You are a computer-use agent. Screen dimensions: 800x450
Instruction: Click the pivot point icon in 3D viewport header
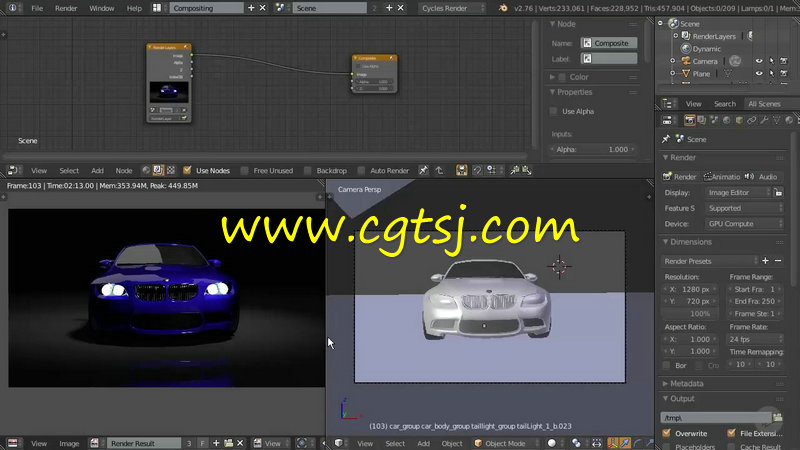[x=576, y=443]
